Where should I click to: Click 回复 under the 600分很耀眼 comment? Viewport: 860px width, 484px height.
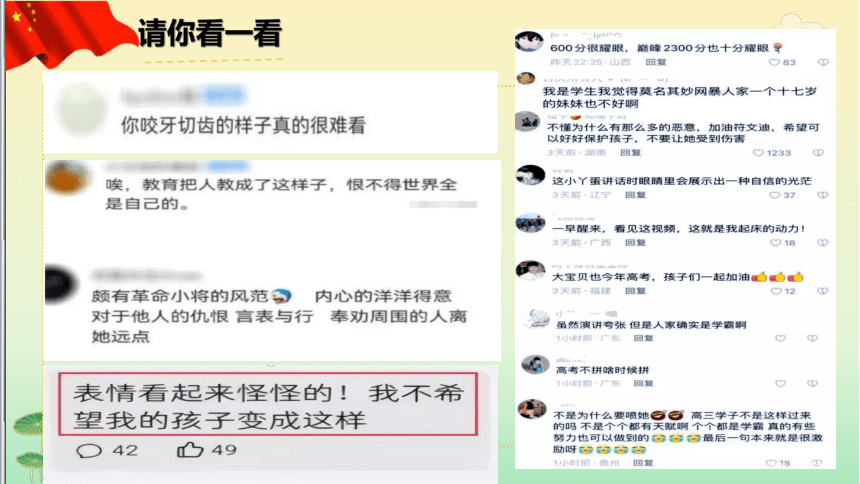656,62
